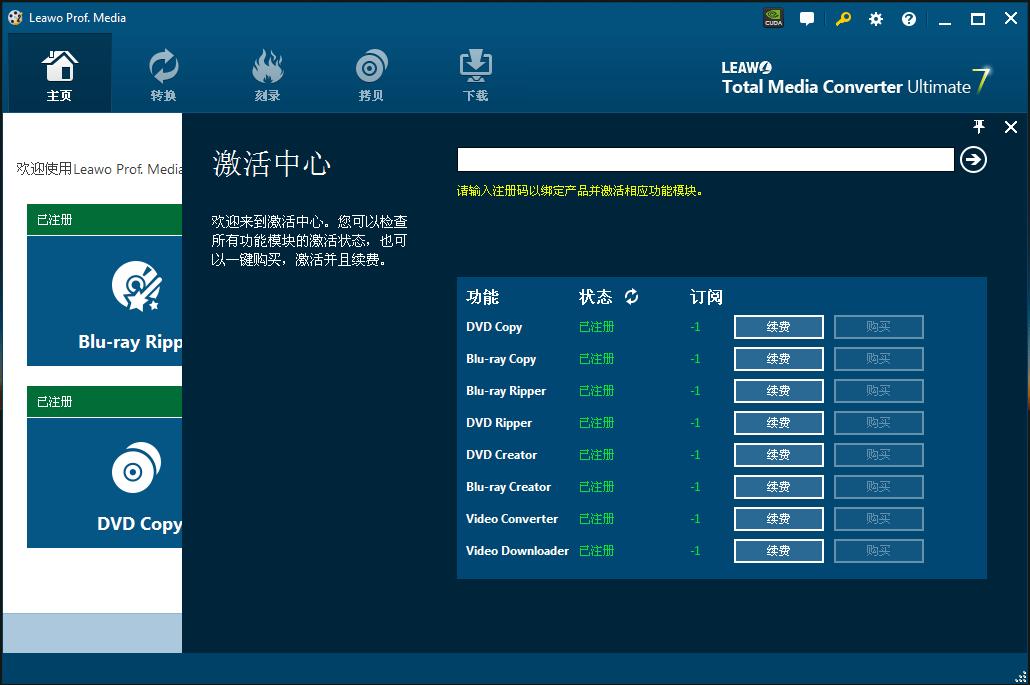Go to the Home (主页) tab
Image resolution: width=1030 pixels, height=685 pixels.
point(60,75)
